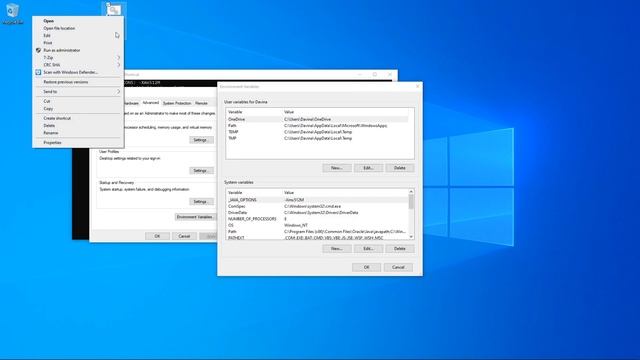The image size is (640, 360).
Task: Close the Environment Variables dialog
Action: coord(417,87)
